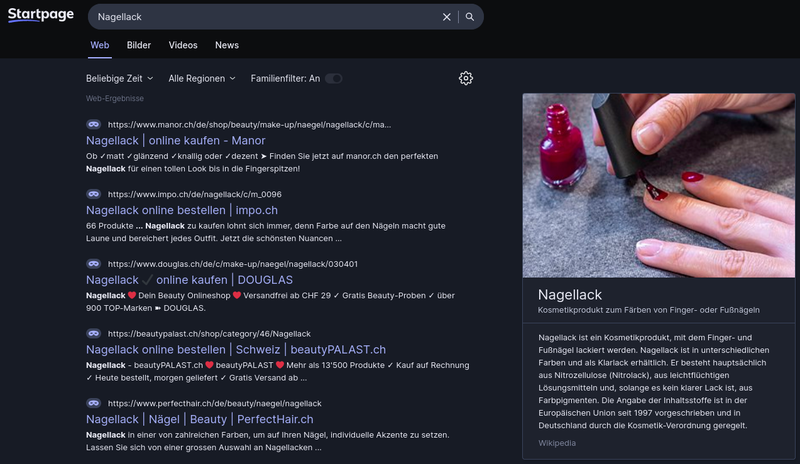Select the Web tab
800x464 pixels.
click(x=99, y=45)
